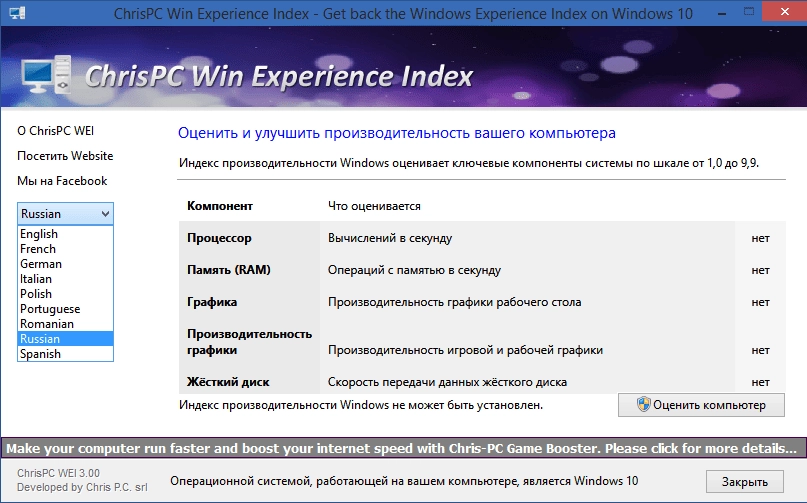Click the Оценить компьютер button
The image size is (807, 503).
pyautogui.click(x=701, y=405)
